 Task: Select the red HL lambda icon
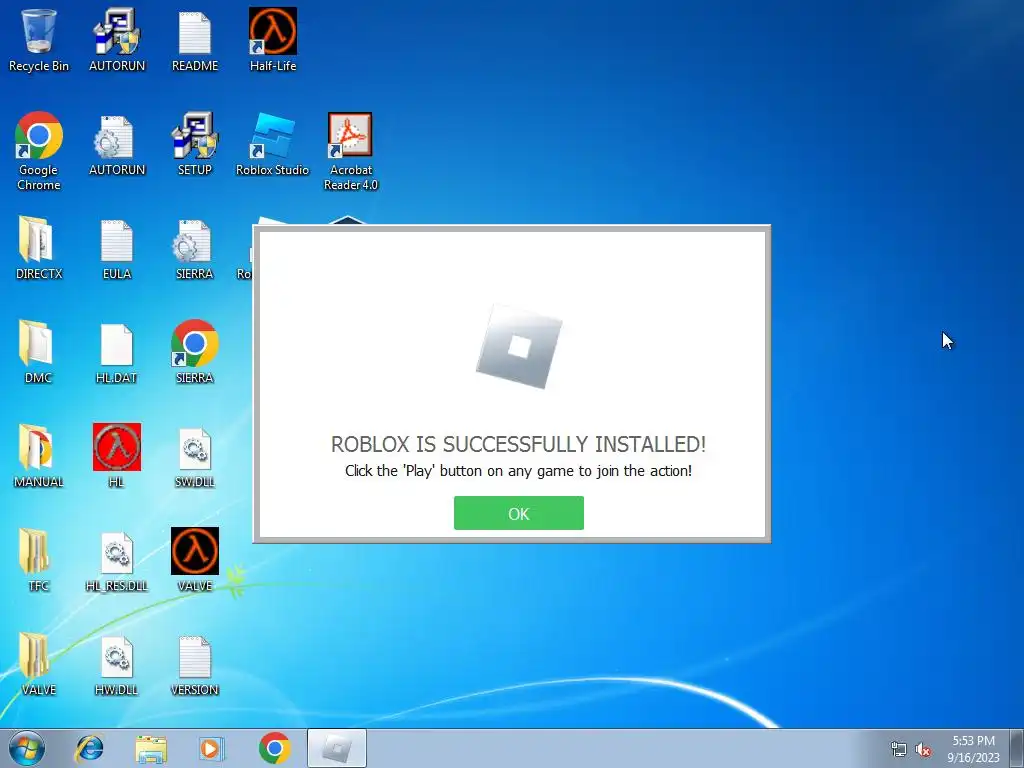(x=117, y=456)
